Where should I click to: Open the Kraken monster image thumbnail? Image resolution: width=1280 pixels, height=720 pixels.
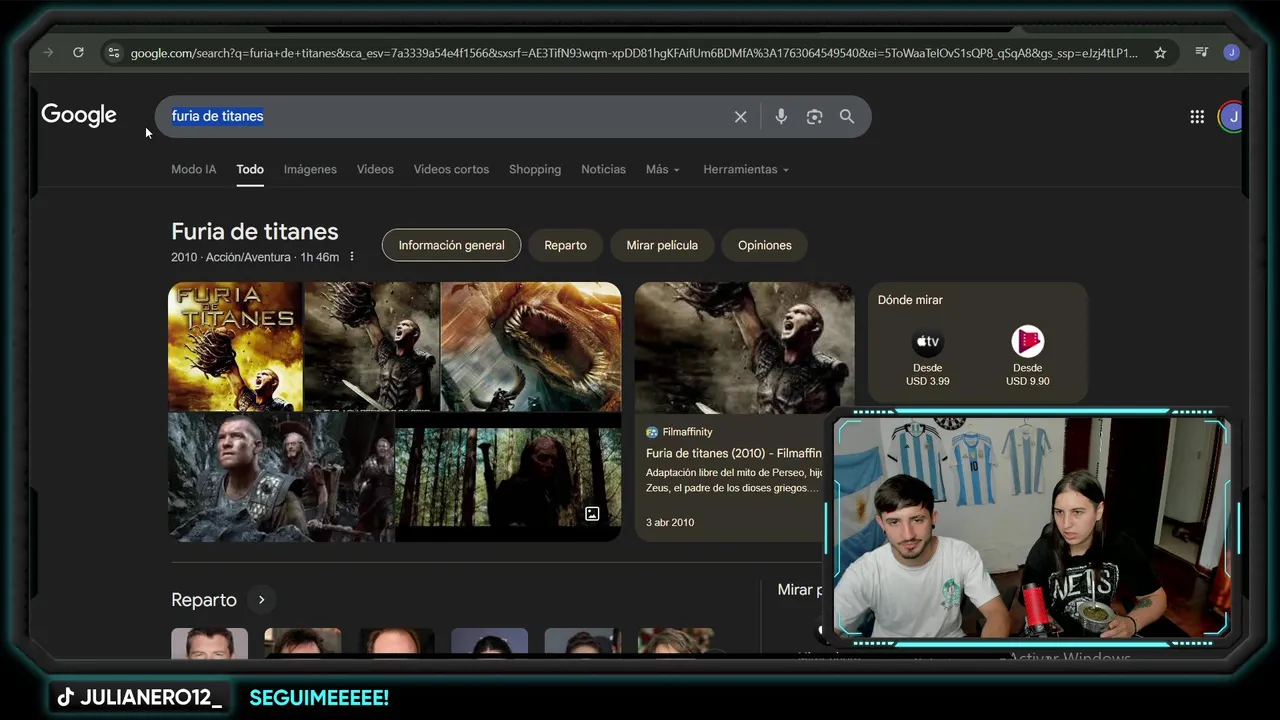tap(531, 346)
